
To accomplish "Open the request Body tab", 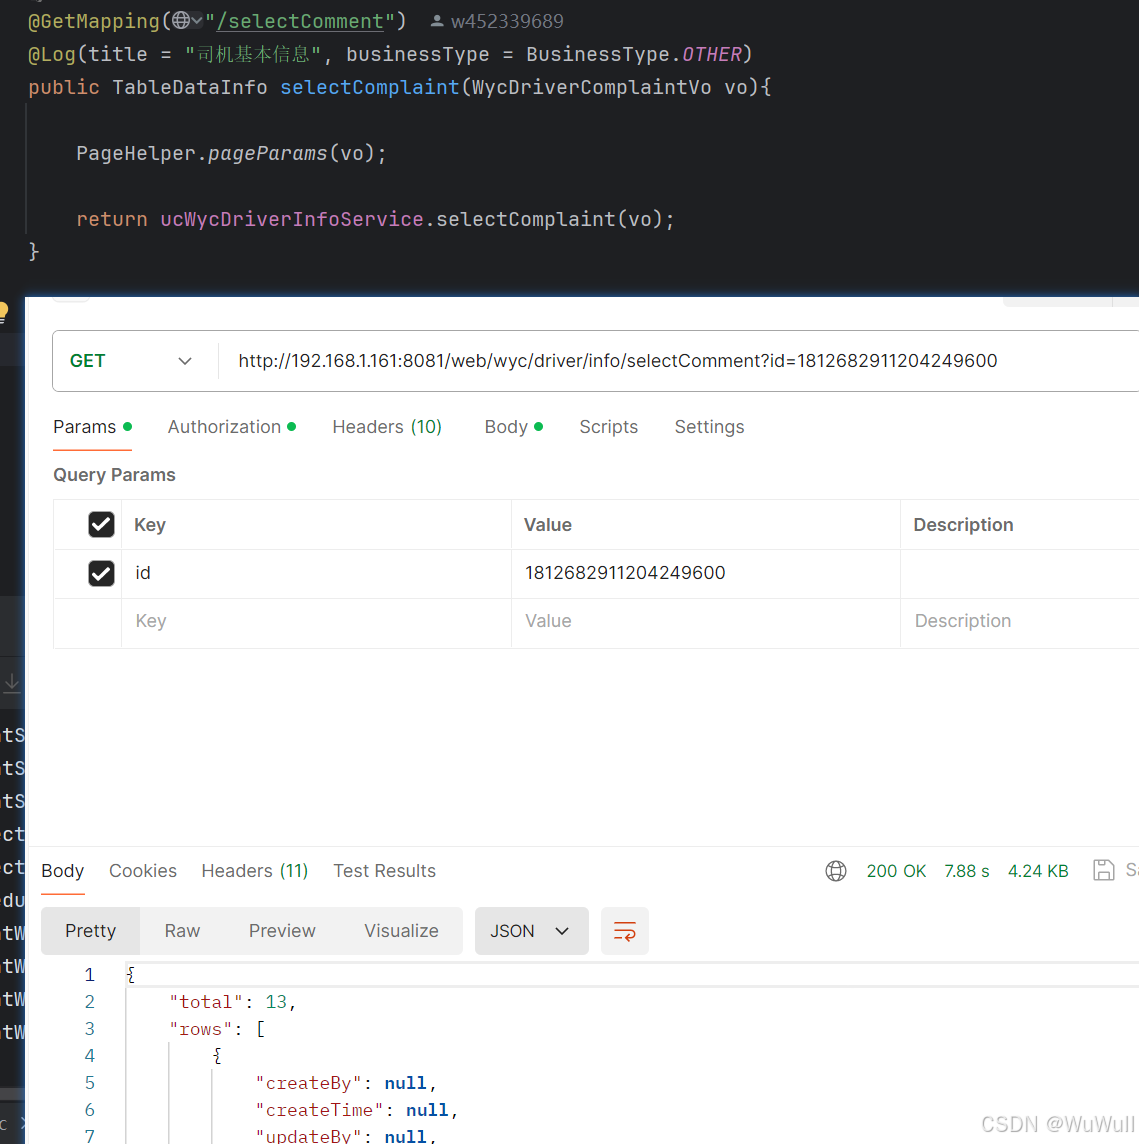I will point(513,427).
